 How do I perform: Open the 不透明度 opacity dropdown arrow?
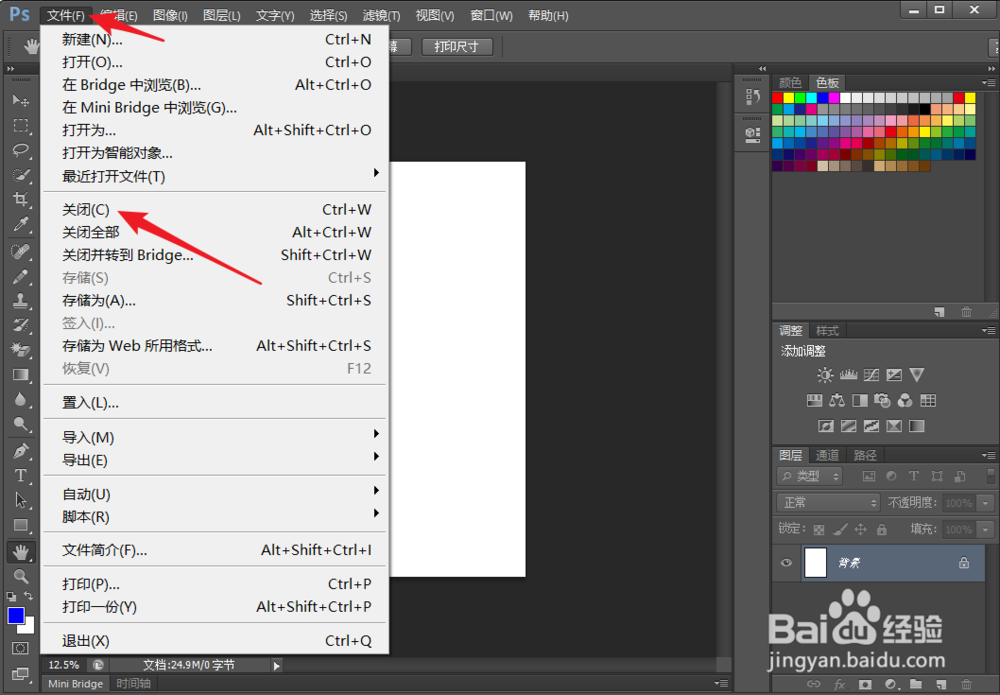pyautogui.click(x=986, y=502)
